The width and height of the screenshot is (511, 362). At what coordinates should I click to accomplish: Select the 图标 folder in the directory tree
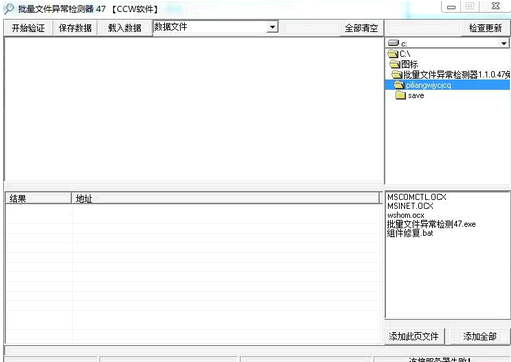(x=409, y=64)
